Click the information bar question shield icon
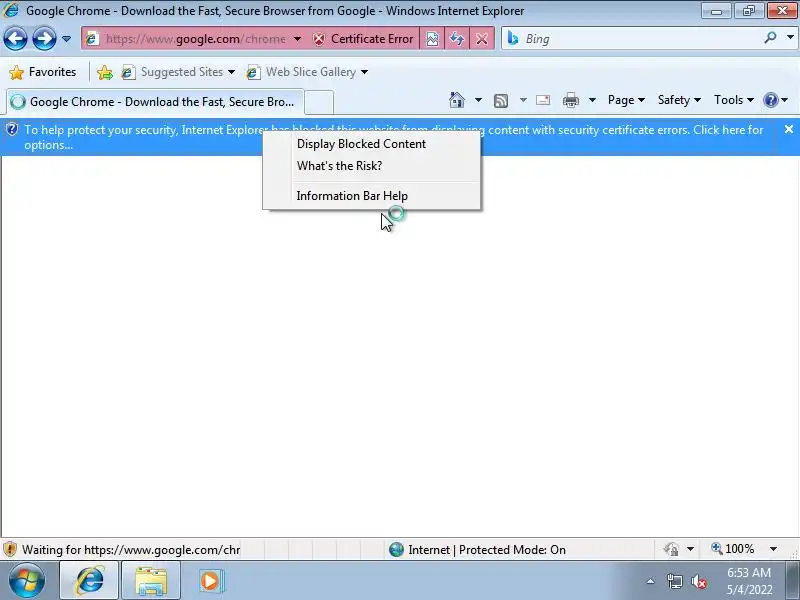Viewport: 800px width, 600px height. pyautogui.click(x=12, y=130)
